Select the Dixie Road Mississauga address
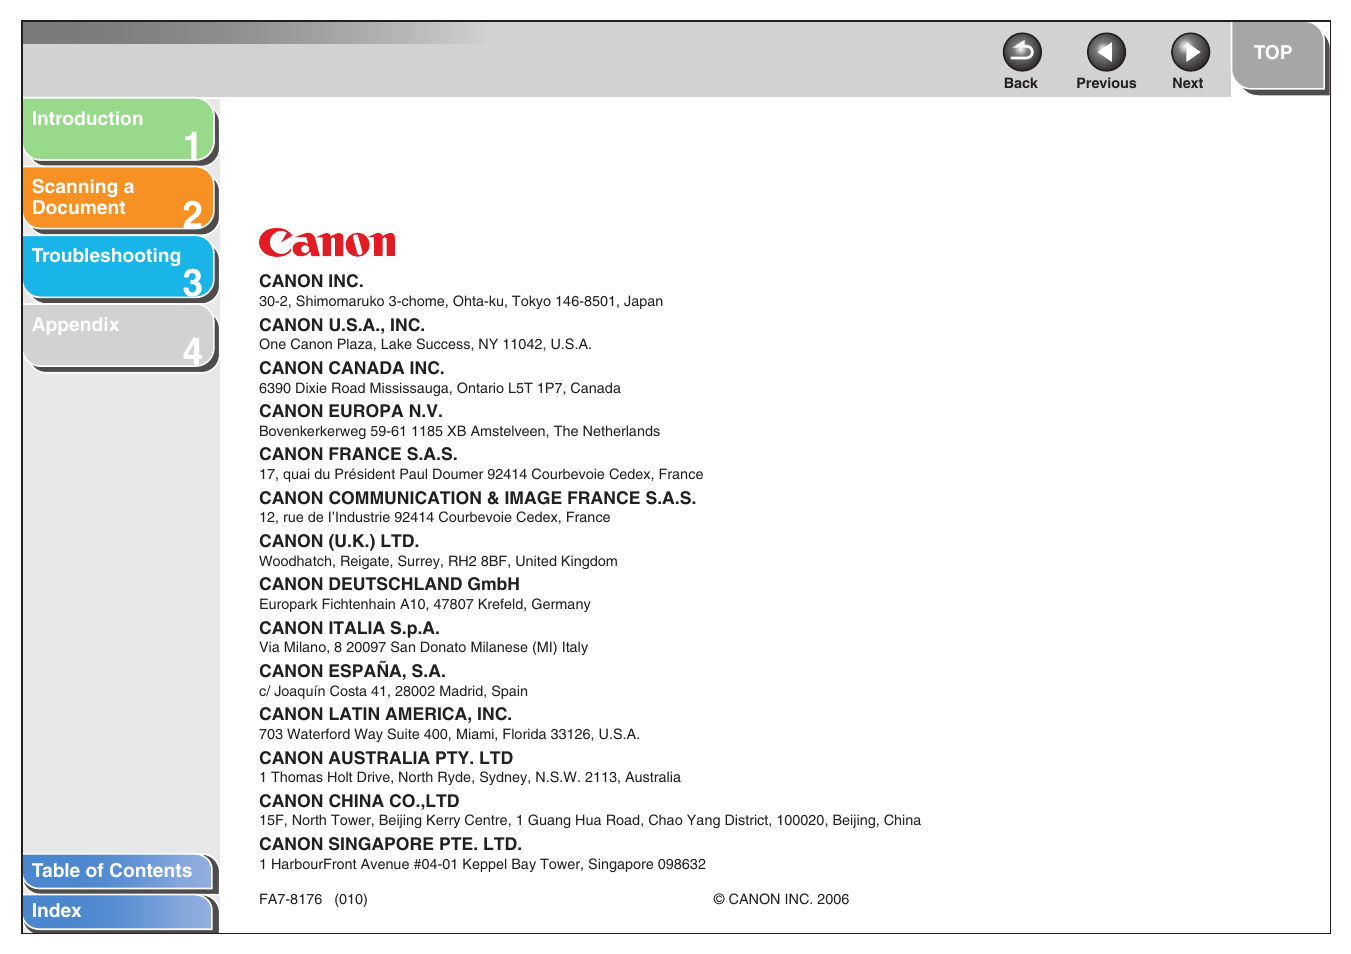The height and width of the screenshot is (954, 1351). (440, 388)
